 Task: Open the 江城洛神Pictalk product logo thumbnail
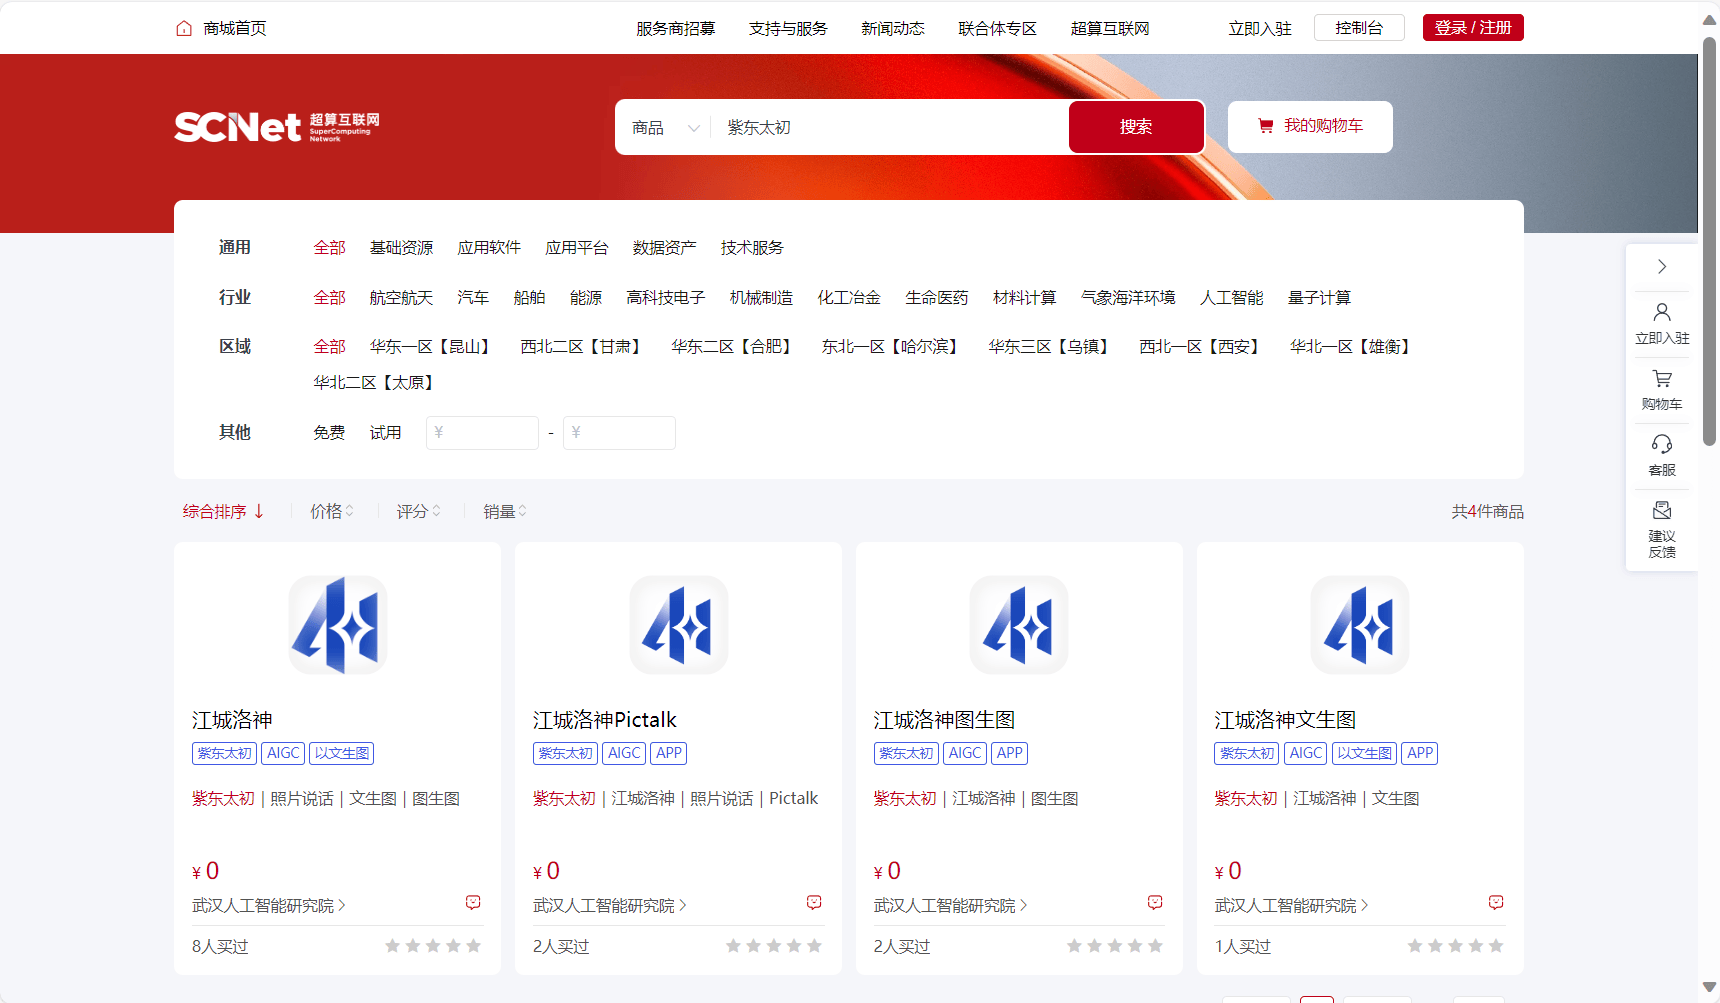679,625
